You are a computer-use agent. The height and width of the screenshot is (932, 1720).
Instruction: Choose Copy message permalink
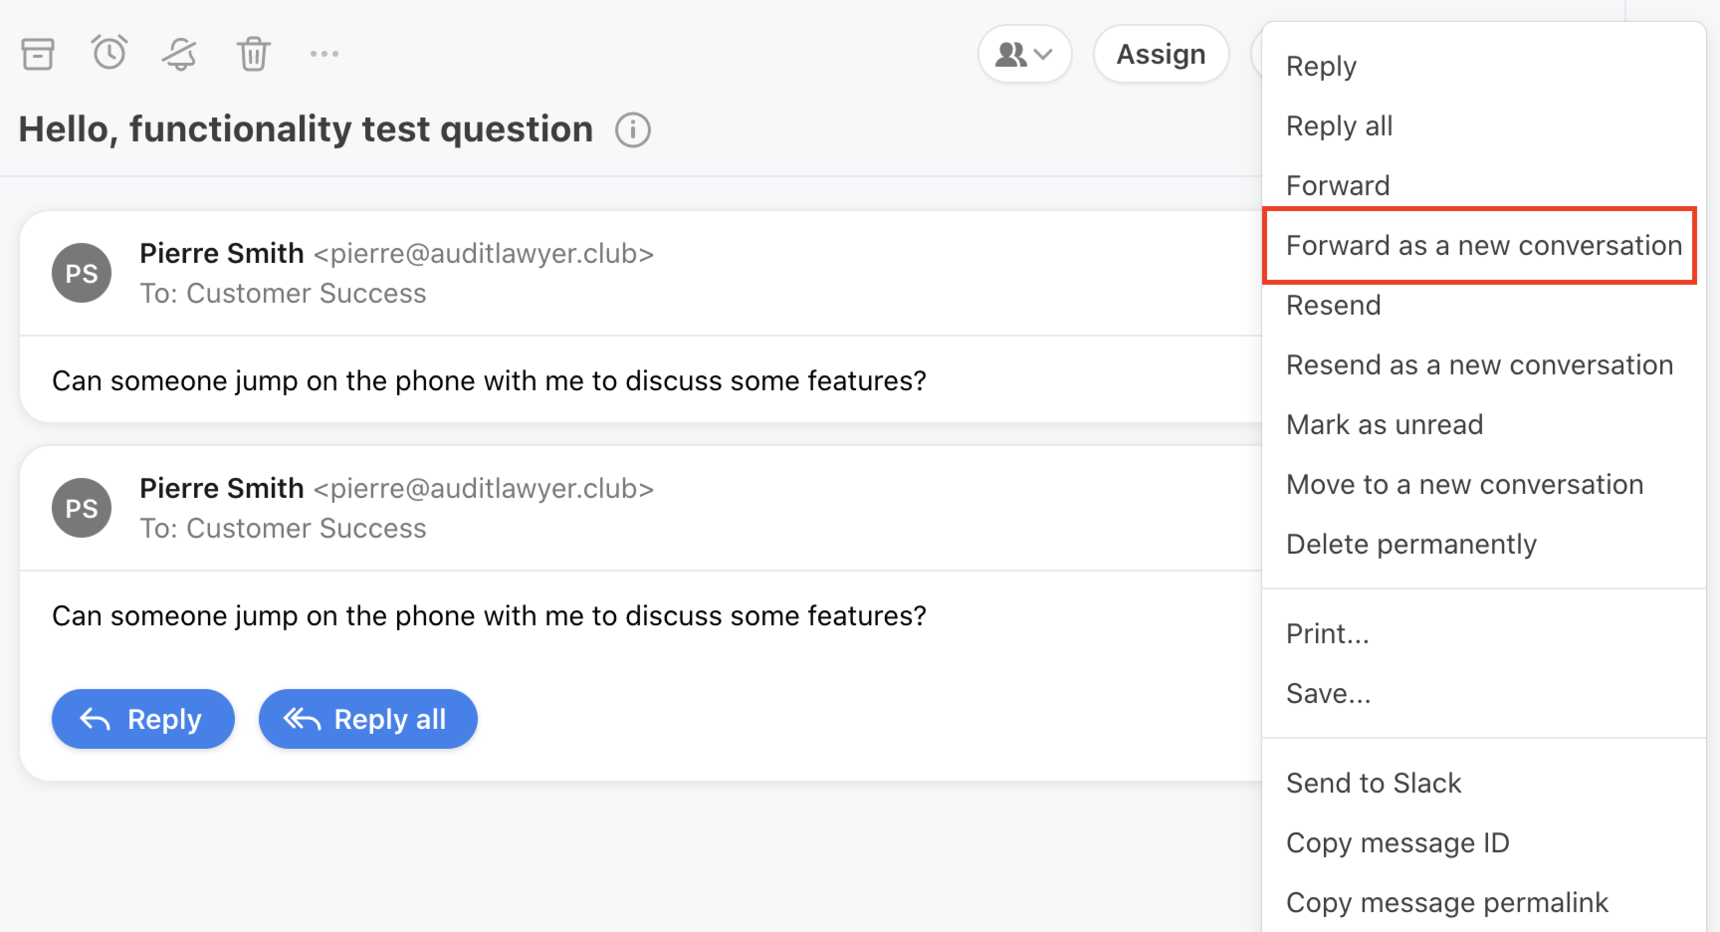pos(1447,903)
